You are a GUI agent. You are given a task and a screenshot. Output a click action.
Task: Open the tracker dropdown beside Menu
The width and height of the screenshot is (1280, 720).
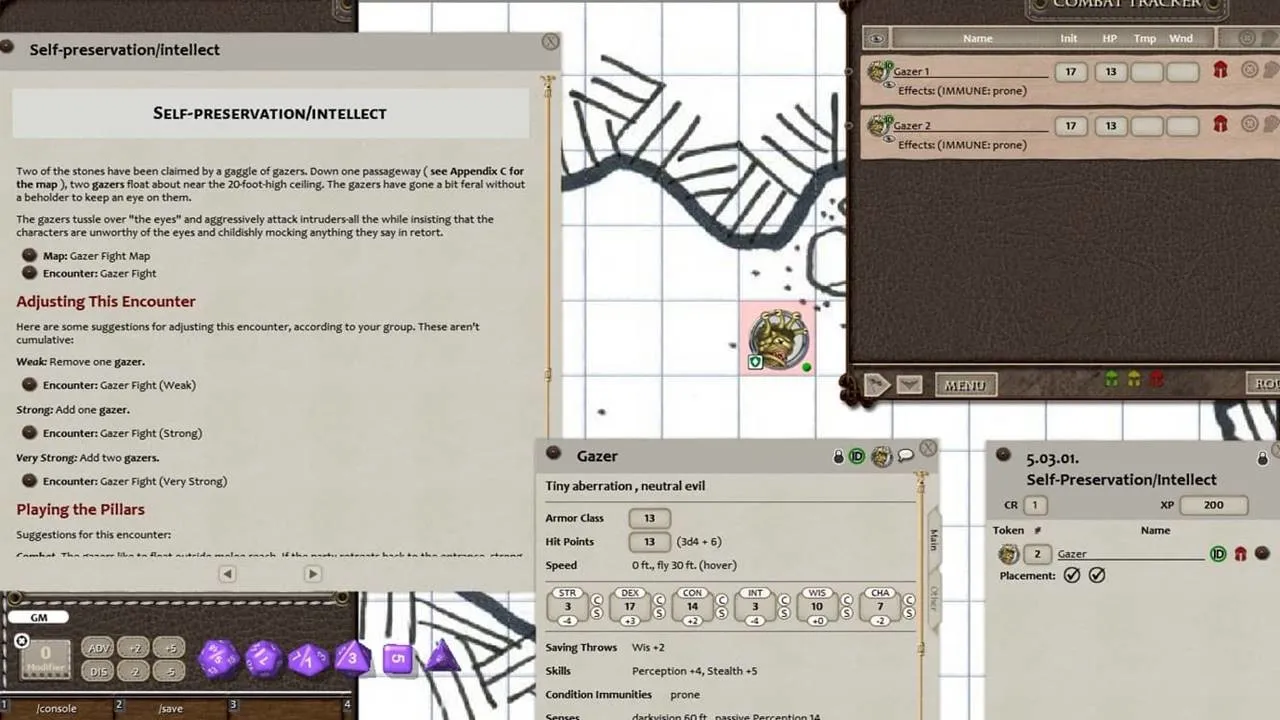(x=909, y=385)
